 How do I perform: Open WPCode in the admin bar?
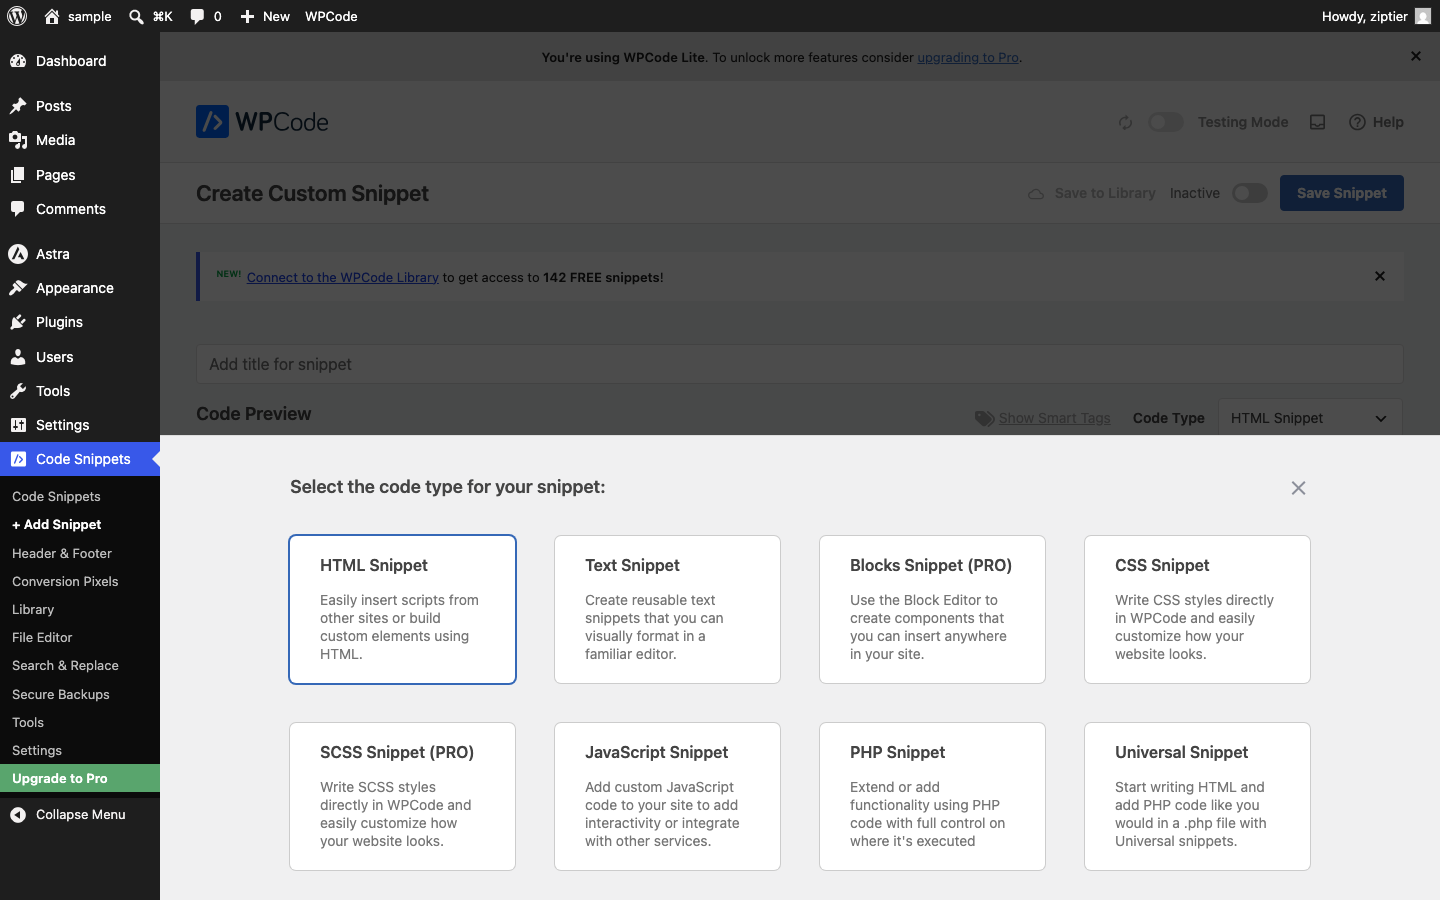point(331,16)
